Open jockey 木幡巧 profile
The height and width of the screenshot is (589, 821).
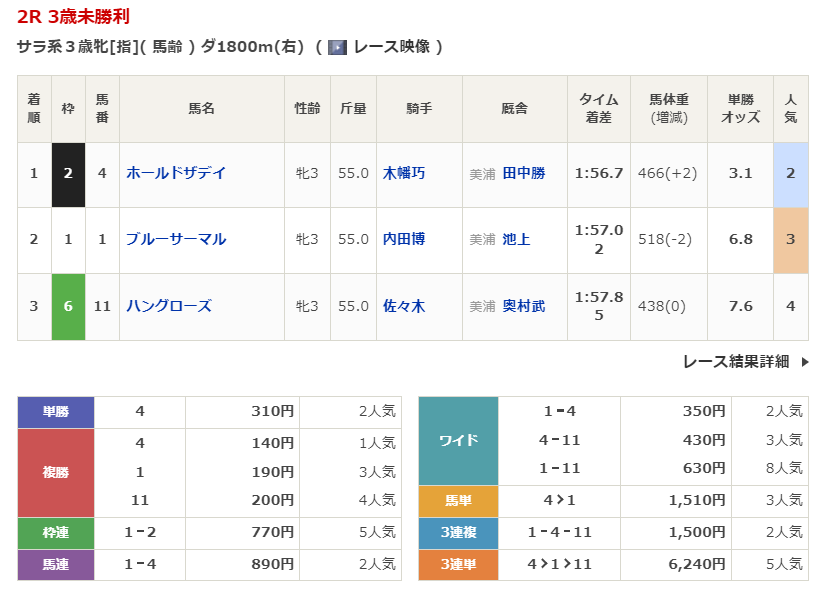click(x=404, y=173)
